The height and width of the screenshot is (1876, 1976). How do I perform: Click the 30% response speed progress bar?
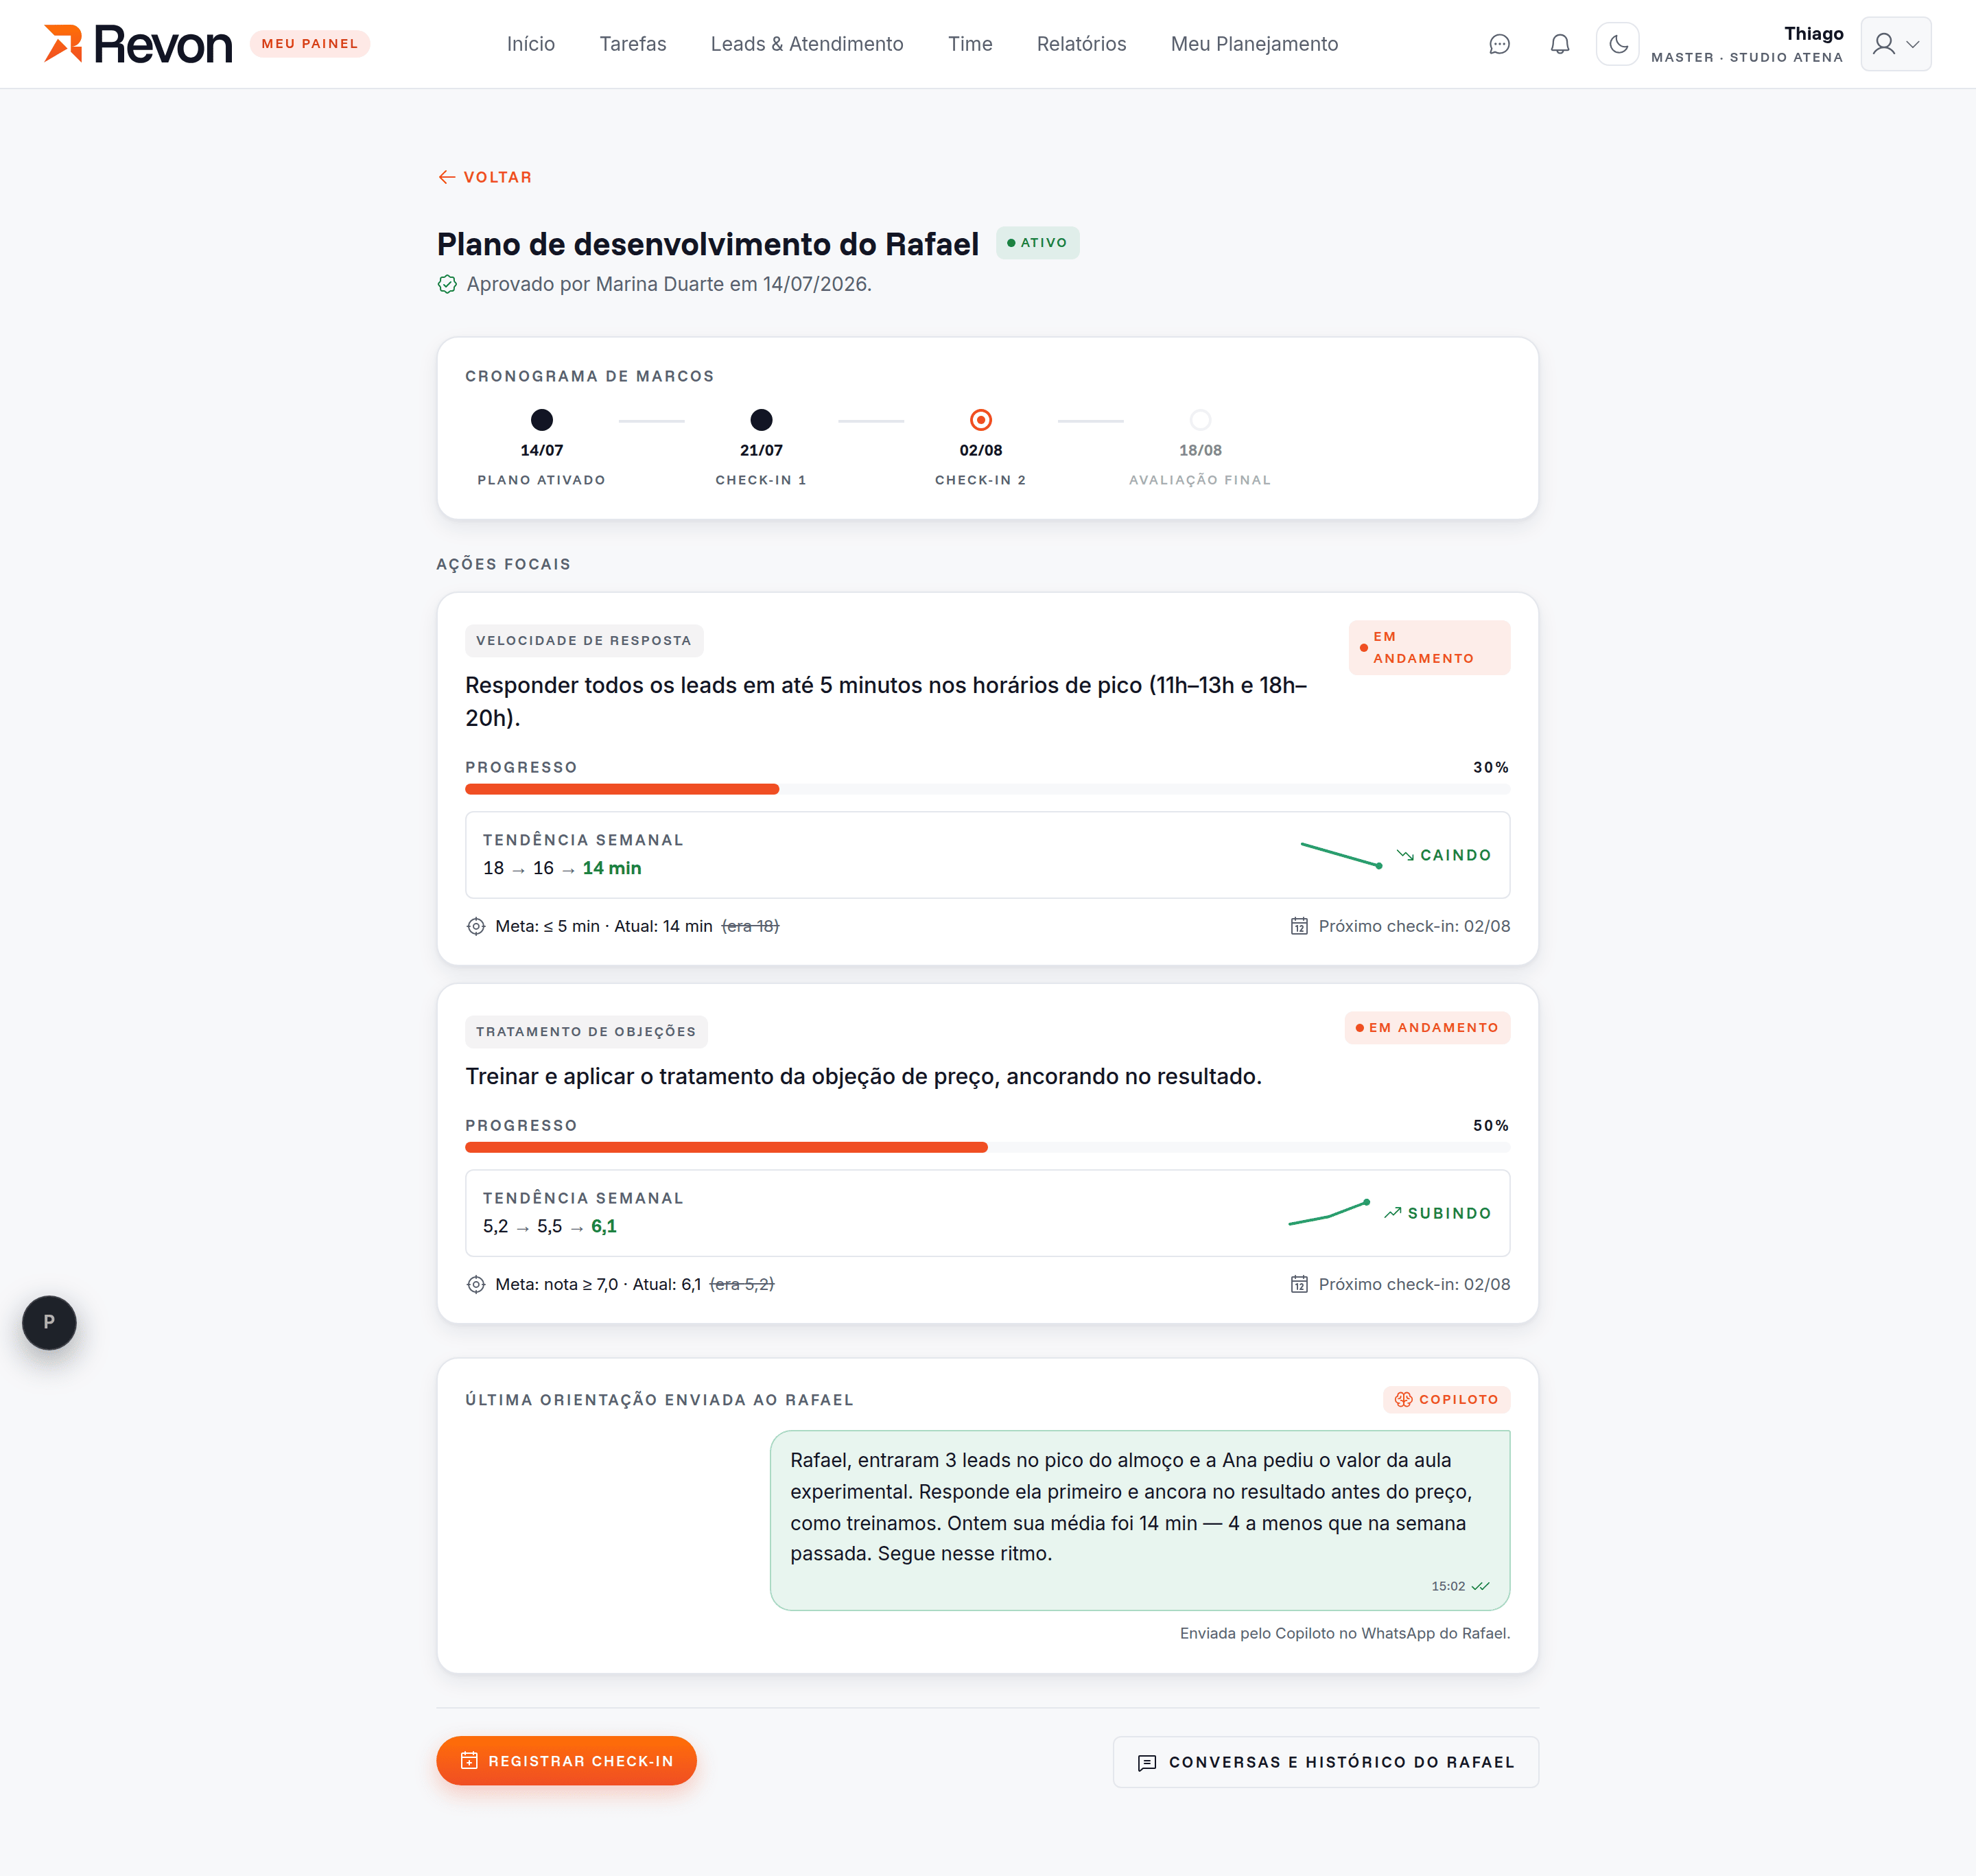pyautogui.click(x=987, y=789)
